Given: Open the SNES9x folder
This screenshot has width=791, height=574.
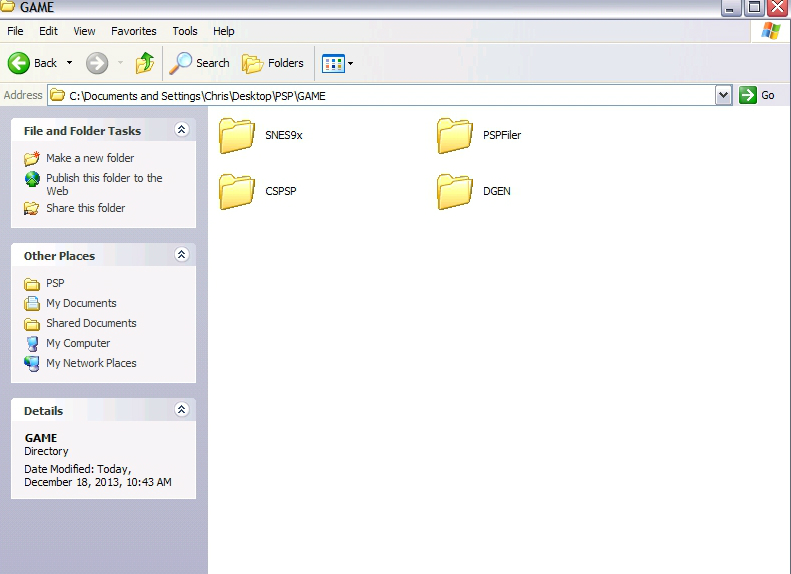Looking at the screenshot, I should (237, 135).
